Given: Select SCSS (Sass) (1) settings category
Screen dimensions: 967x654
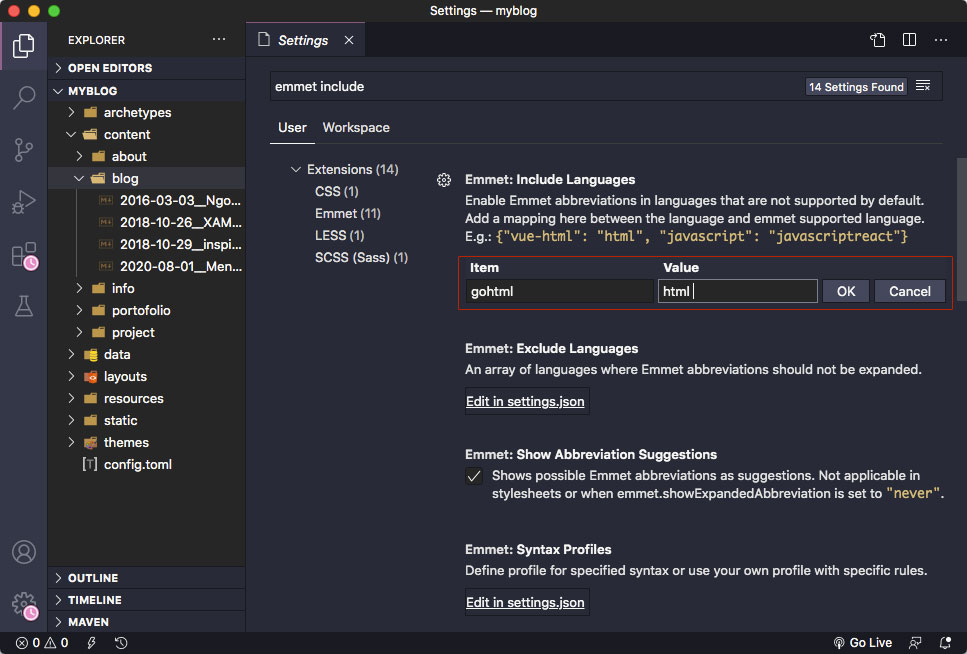Looking at the screenshot, I should click(361, 258).
